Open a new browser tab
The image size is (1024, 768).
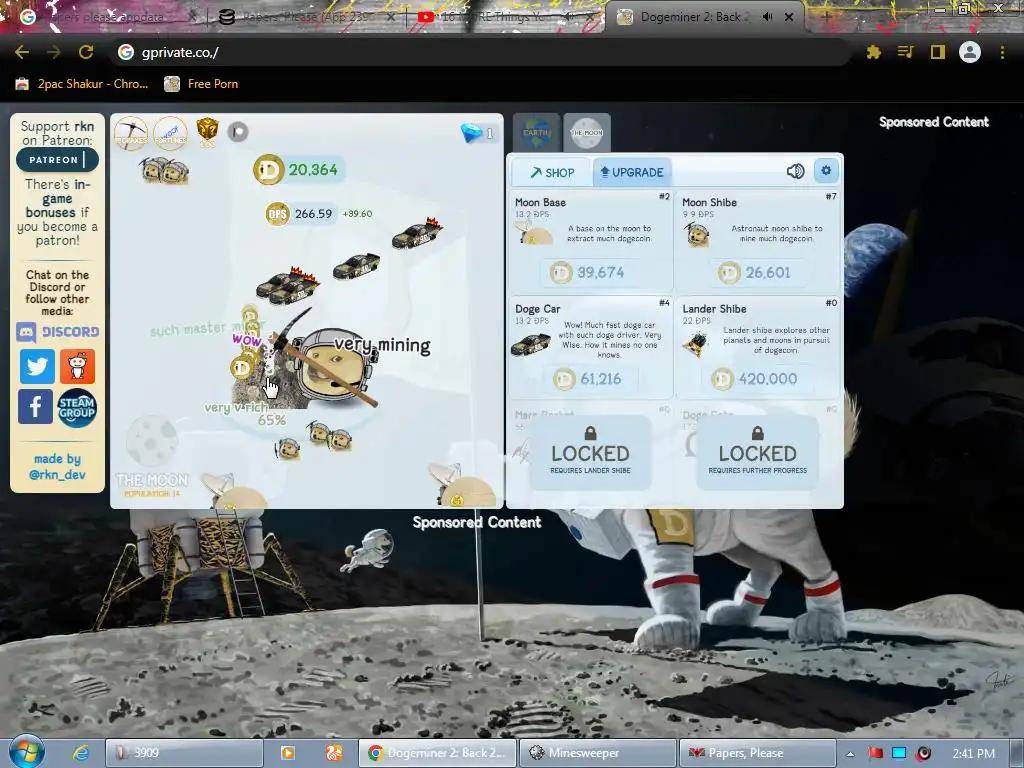tap(826, 17)
